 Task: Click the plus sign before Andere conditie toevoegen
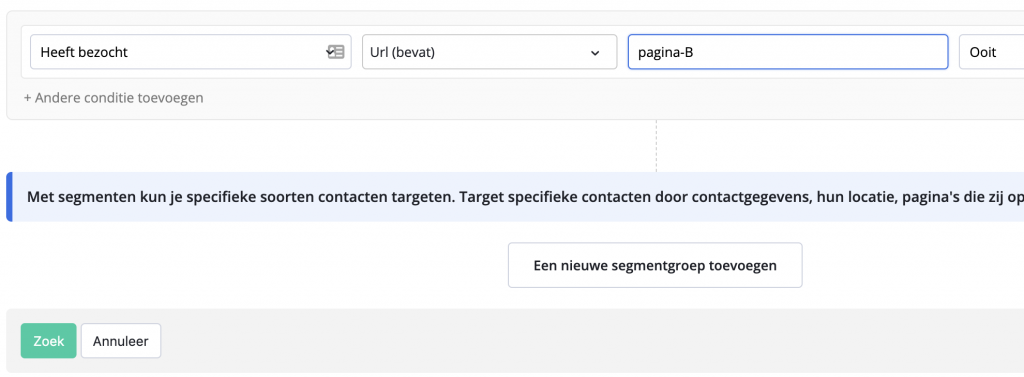click(x=27, y=98)
